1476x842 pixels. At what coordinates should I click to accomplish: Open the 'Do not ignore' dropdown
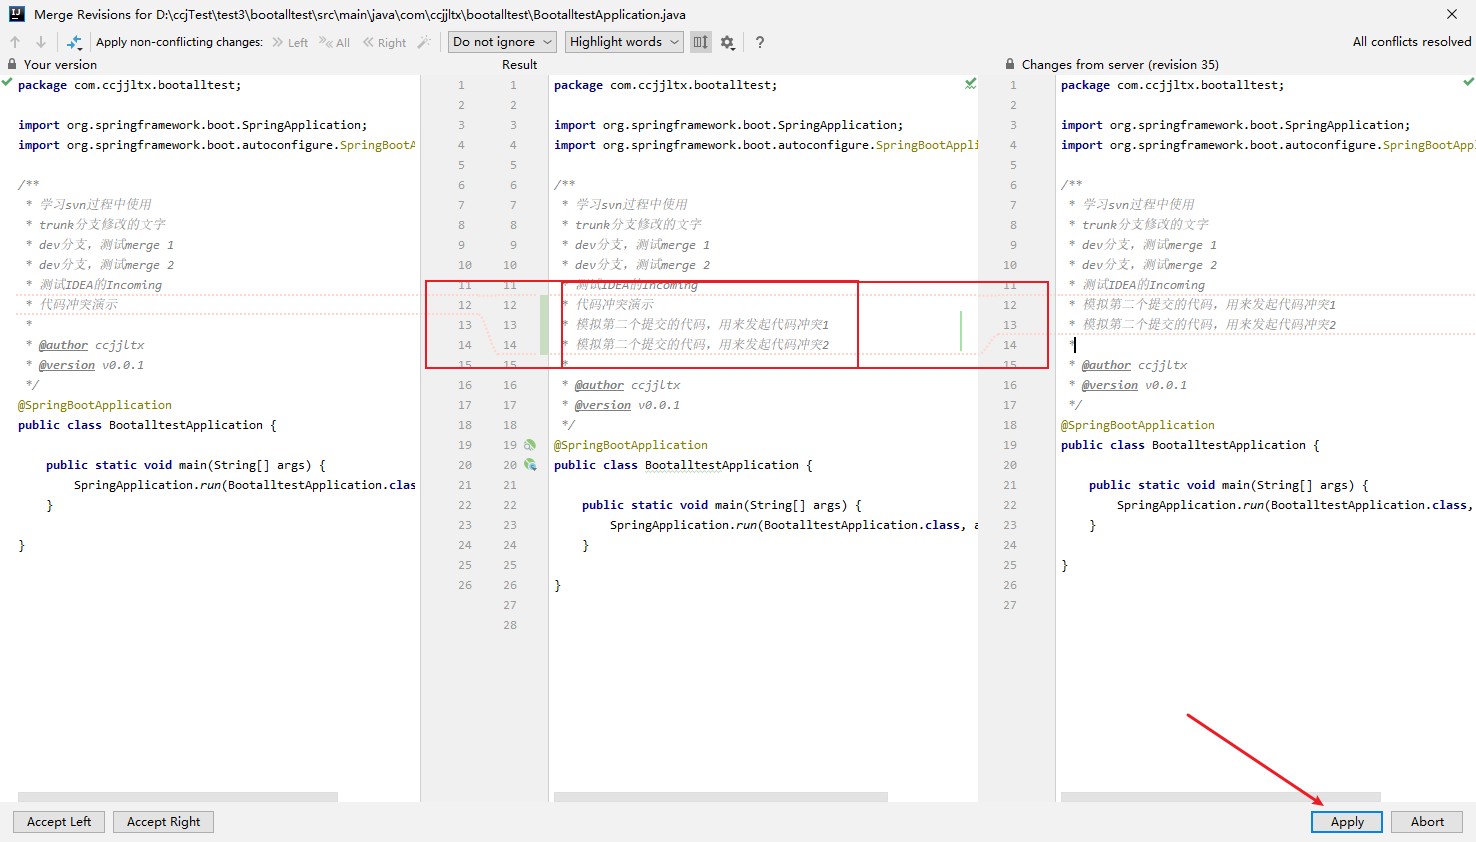click(x=502, y=42)
